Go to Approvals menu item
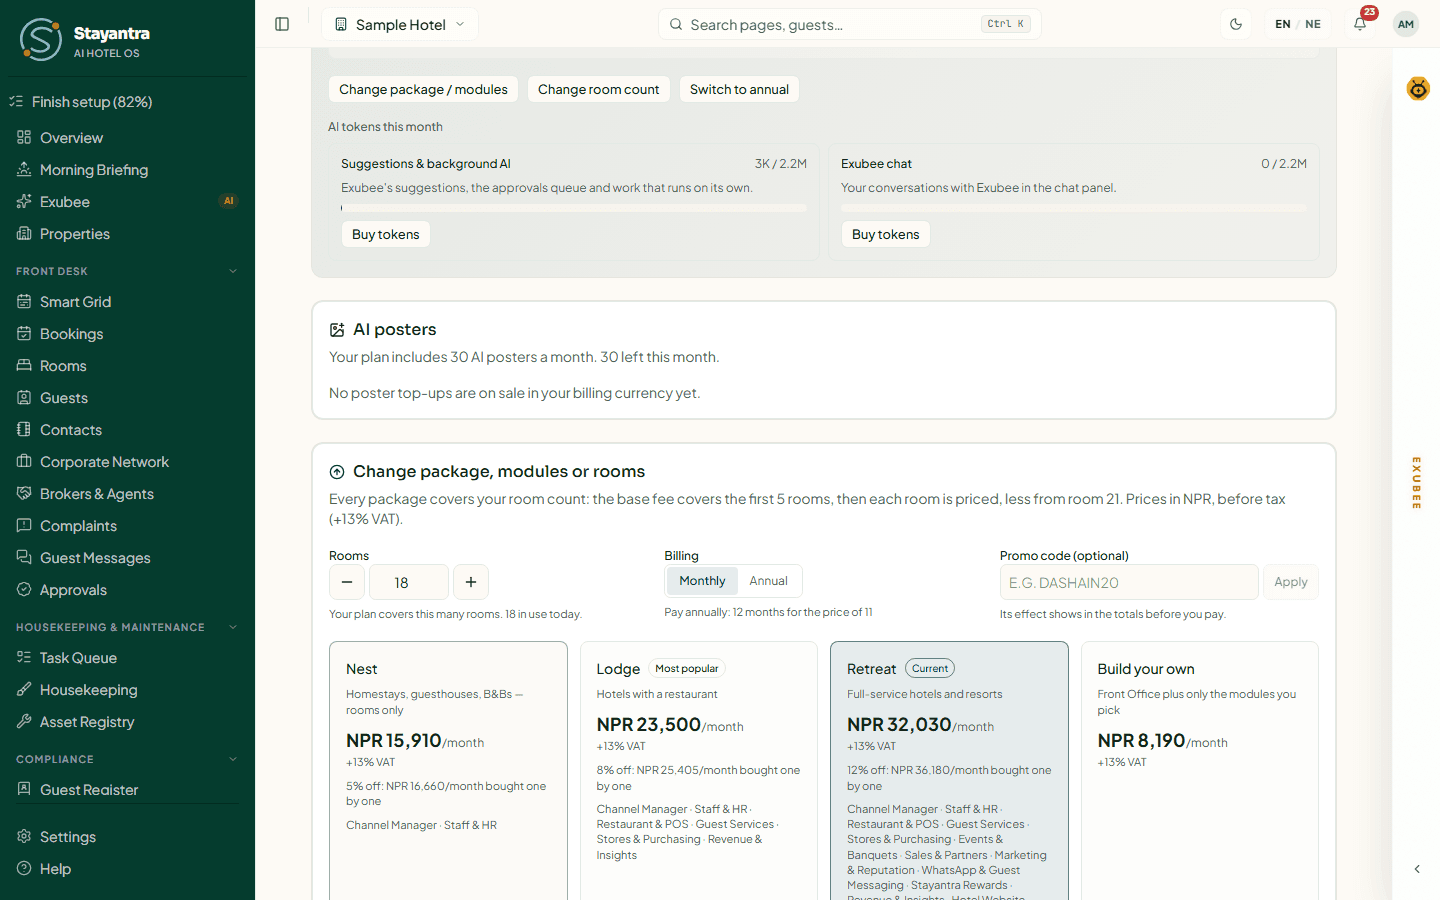The height and width of the screenshot is (900, 1440). [127, 590]
